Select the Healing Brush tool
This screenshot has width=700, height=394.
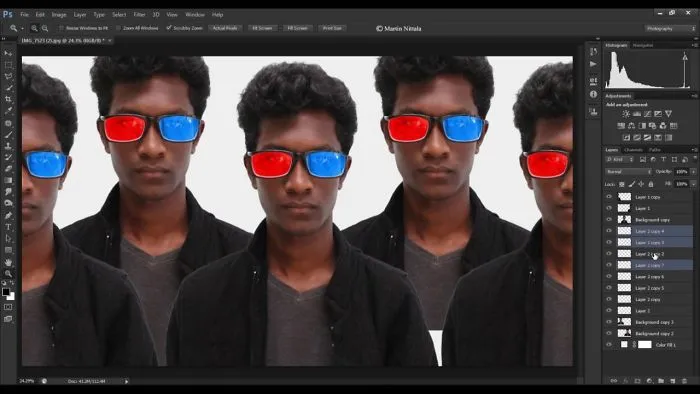[x=8, y=123]
